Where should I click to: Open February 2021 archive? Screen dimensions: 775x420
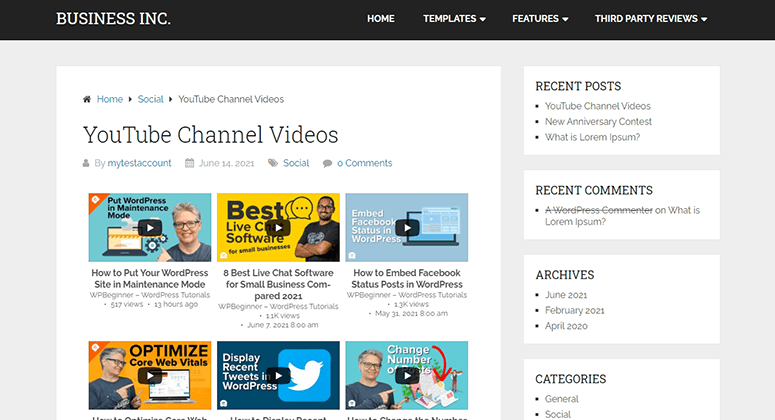574,311
